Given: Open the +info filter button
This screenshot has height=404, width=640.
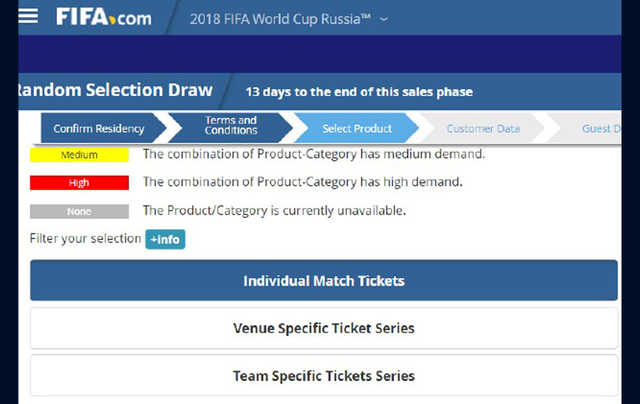Looking at the screenshot, I should 165,239.
